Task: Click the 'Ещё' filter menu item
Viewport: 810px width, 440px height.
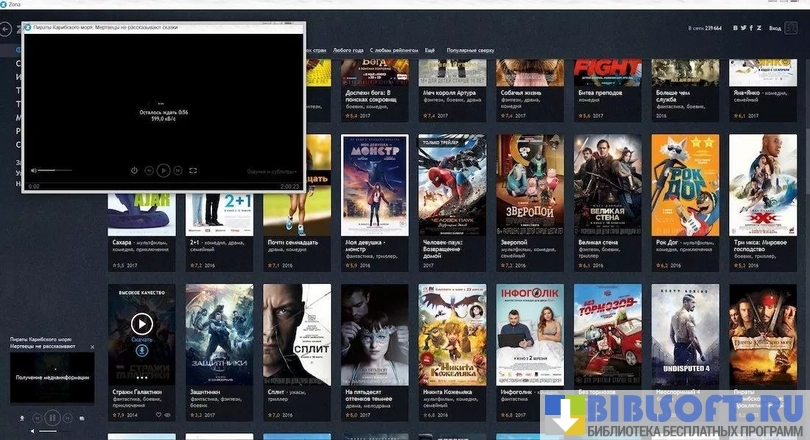Action: (429, 49)
